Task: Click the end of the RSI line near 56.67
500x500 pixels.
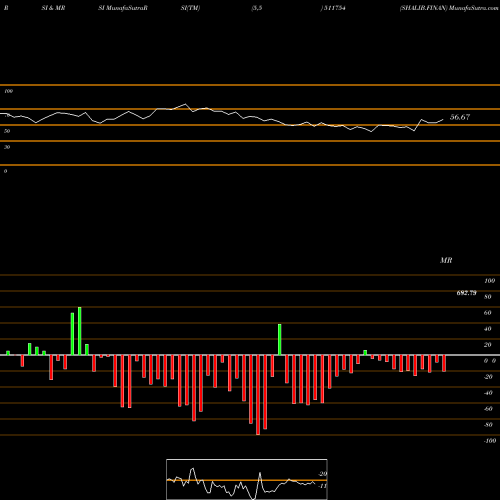Action: [x=443, y=119]
